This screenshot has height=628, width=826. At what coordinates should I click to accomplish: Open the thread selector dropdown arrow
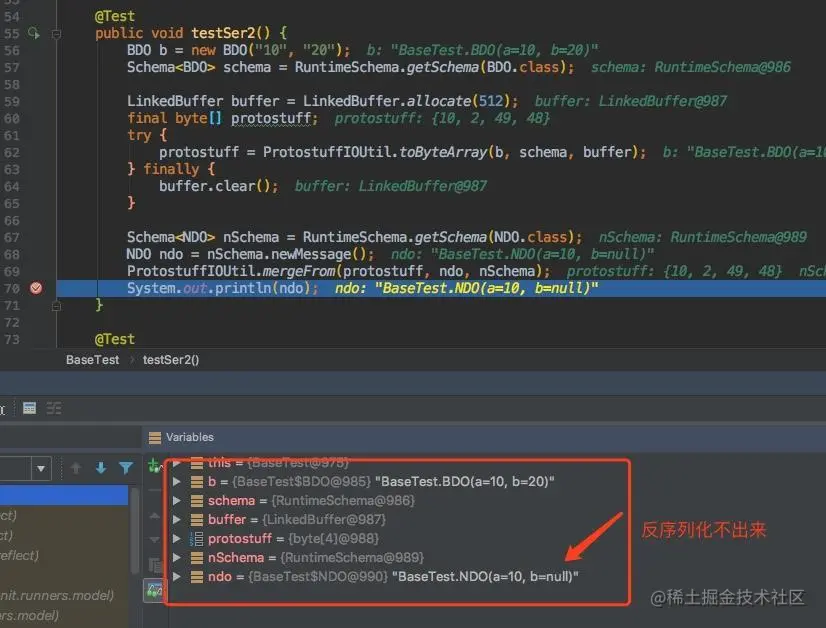coord(41,468)
